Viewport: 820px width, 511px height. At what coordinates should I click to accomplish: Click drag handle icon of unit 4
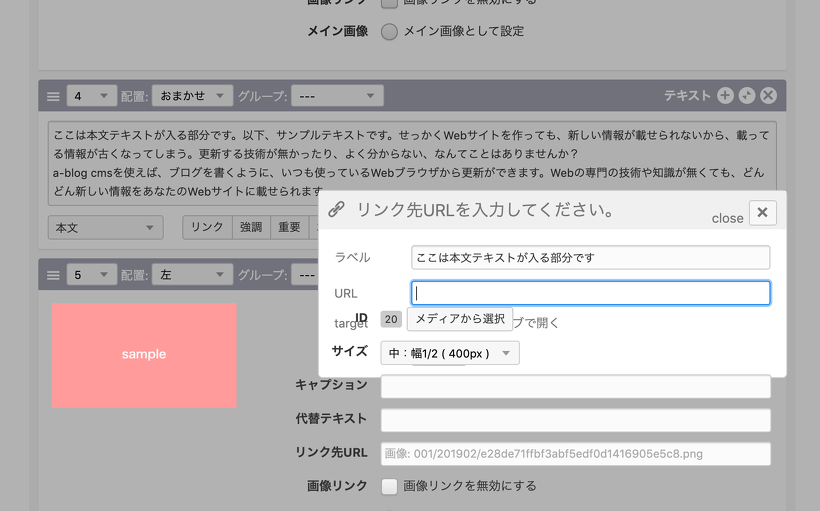click(53, 96)
